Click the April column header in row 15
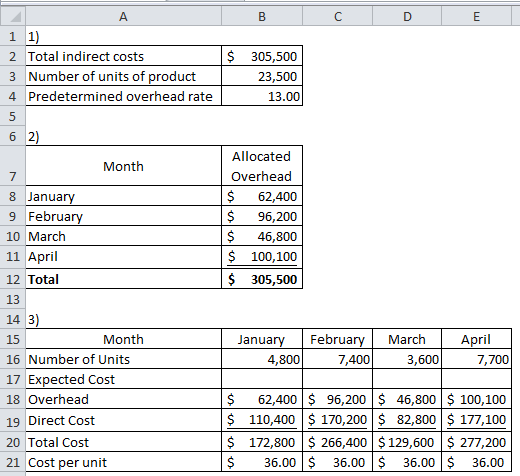520x476 pixels. click(476, 339)
